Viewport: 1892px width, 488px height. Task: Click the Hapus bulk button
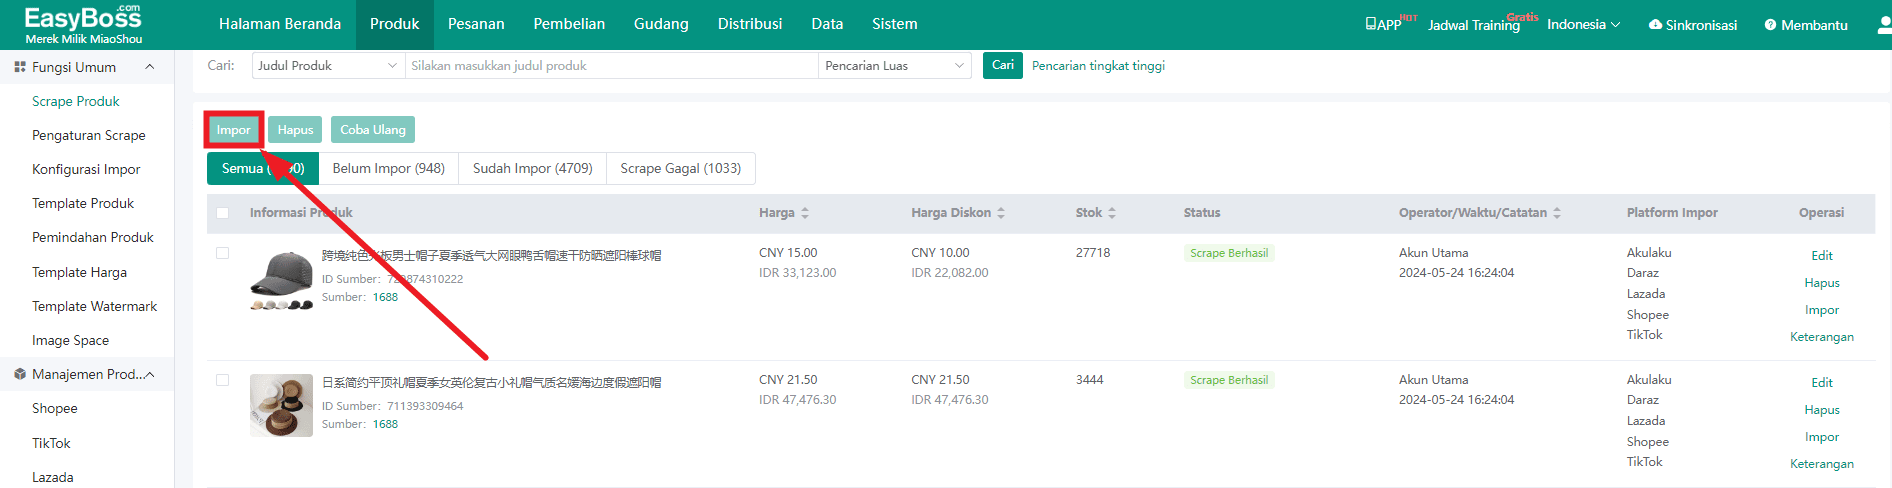click(295, 130)
